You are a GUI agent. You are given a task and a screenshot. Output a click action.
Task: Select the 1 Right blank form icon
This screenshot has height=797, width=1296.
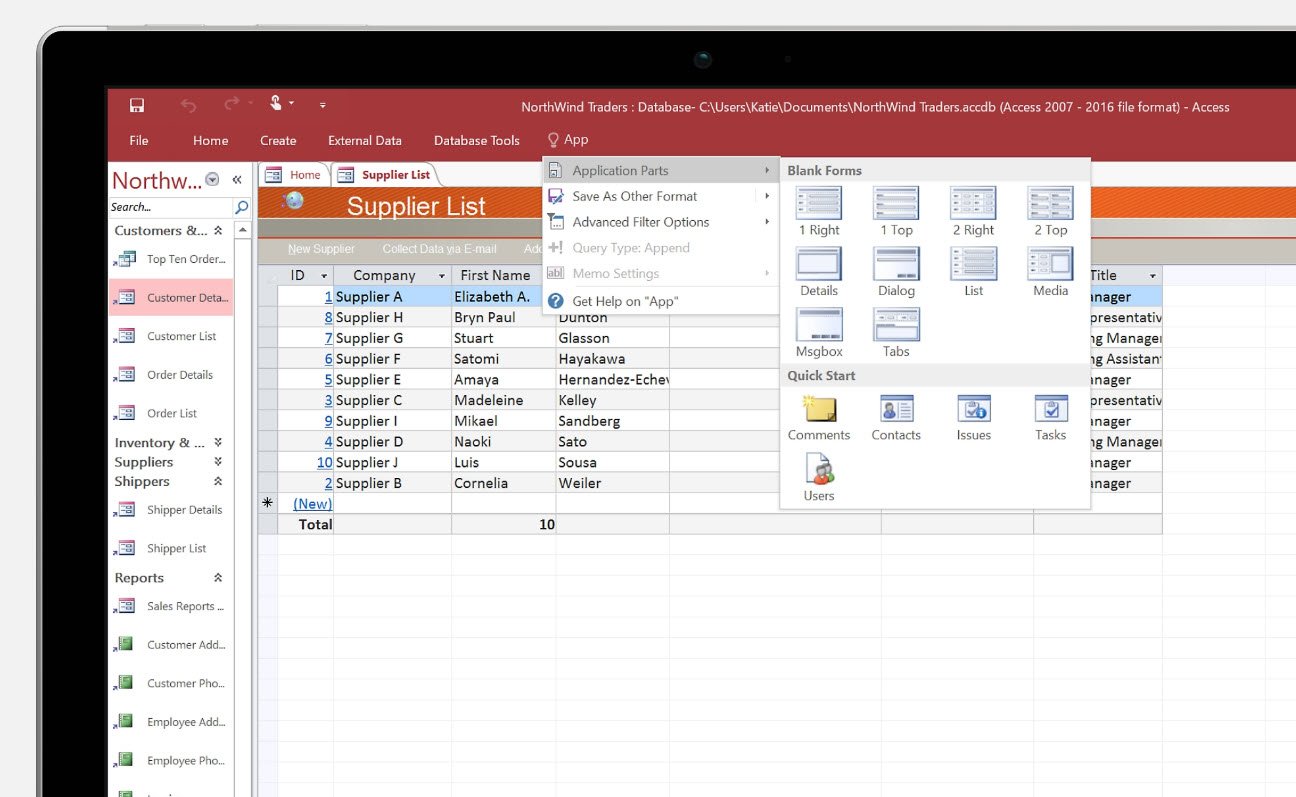coord(818,204)
